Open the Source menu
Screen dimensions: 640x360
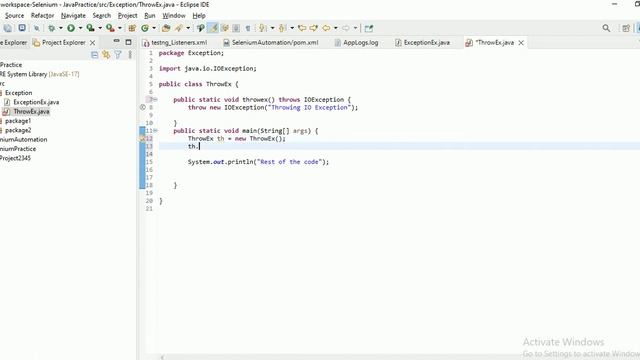[x=14, y=16]
